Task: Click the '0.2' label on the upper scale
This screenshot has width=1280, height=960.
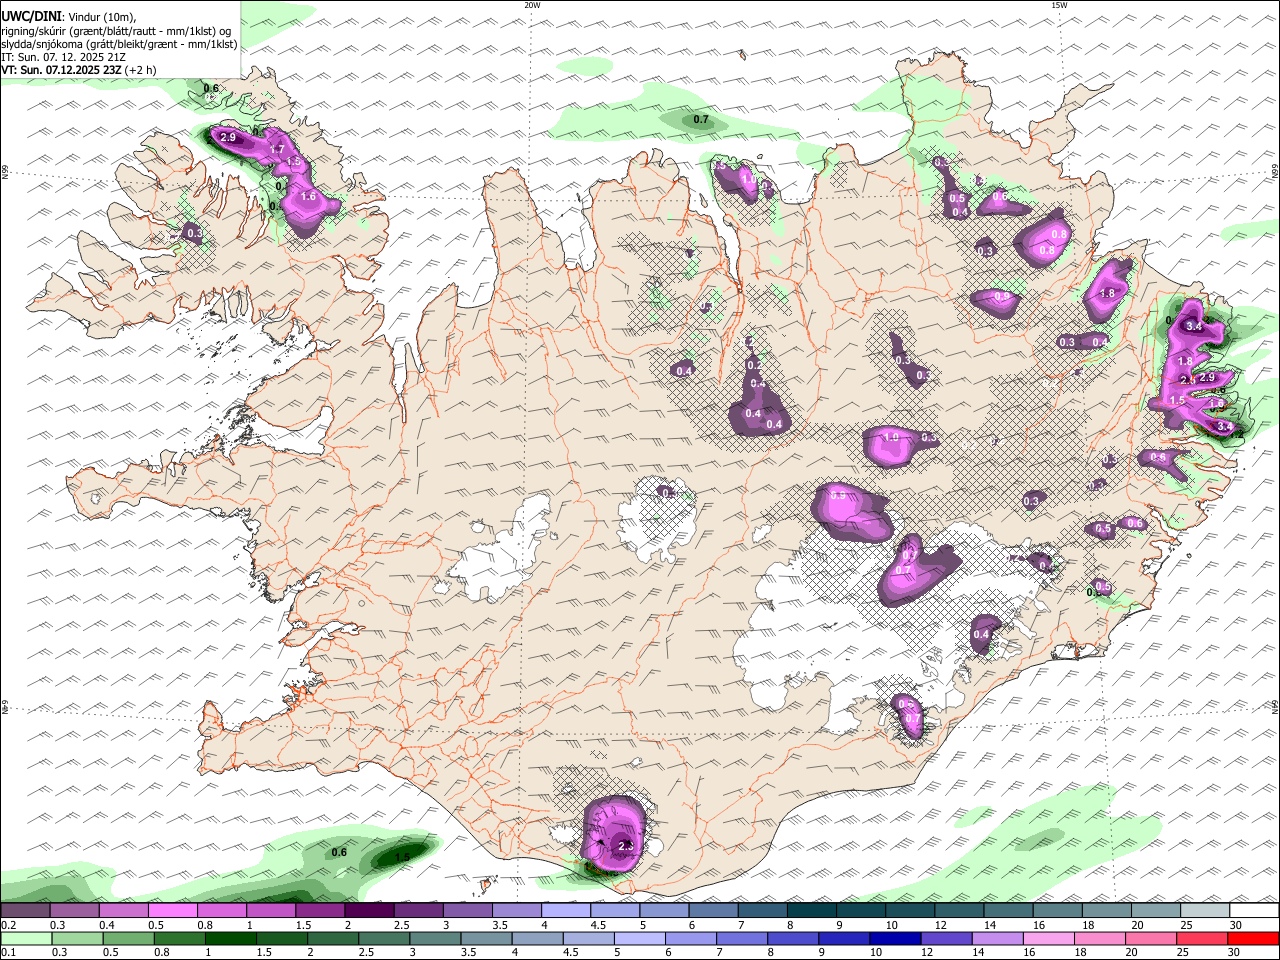Action: tap(7, 925)
